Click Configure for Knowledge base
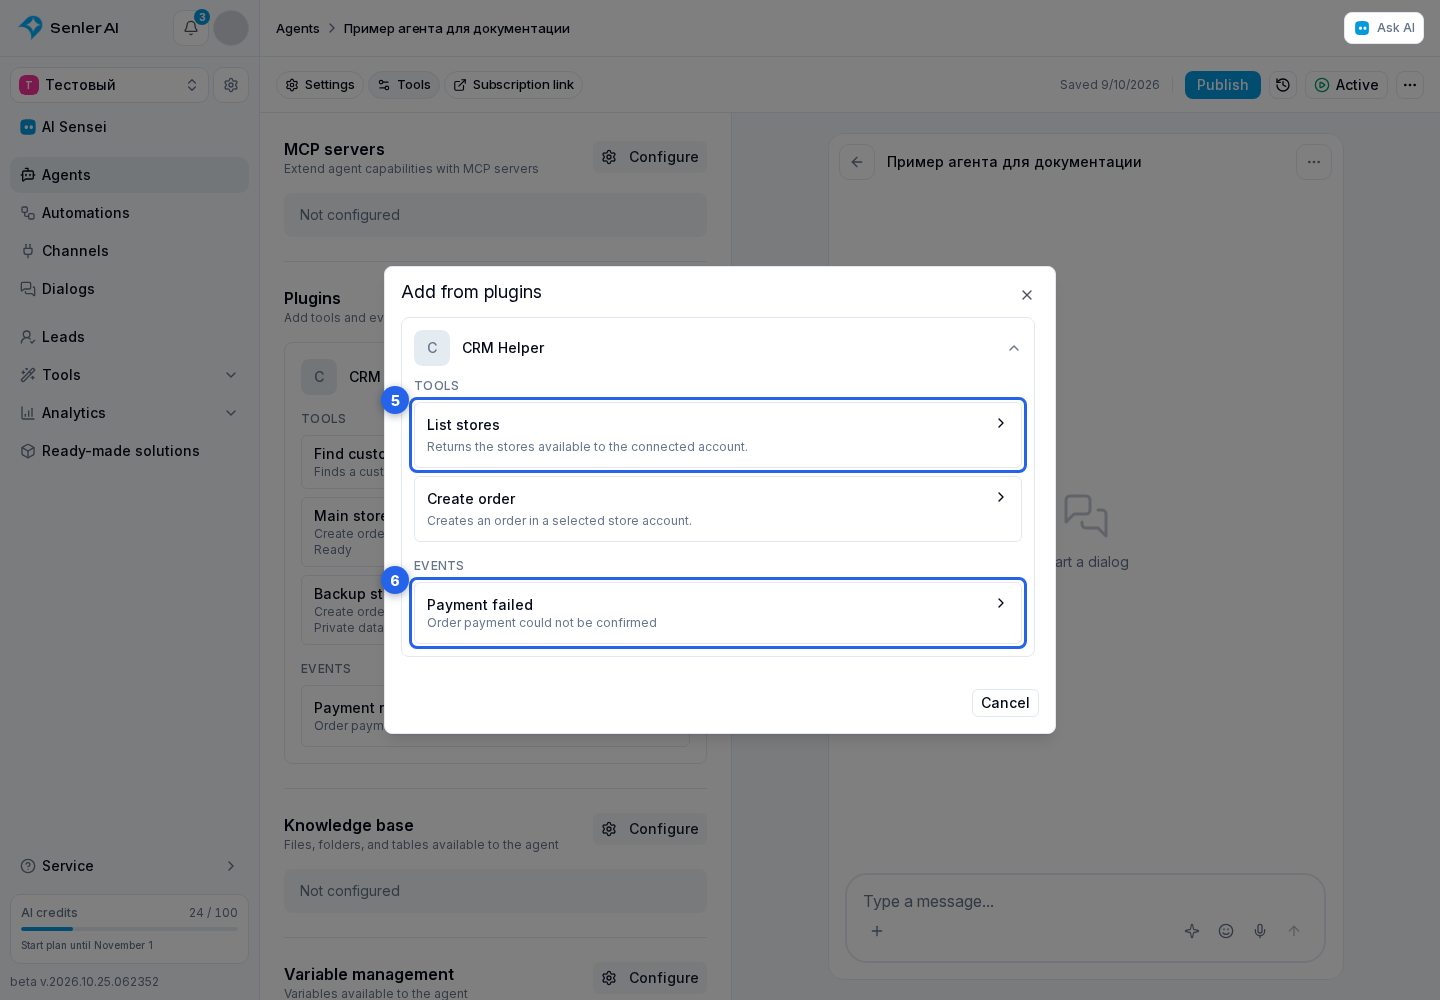This screenshot has height=1000, width=1440. [x=650, y=829]
